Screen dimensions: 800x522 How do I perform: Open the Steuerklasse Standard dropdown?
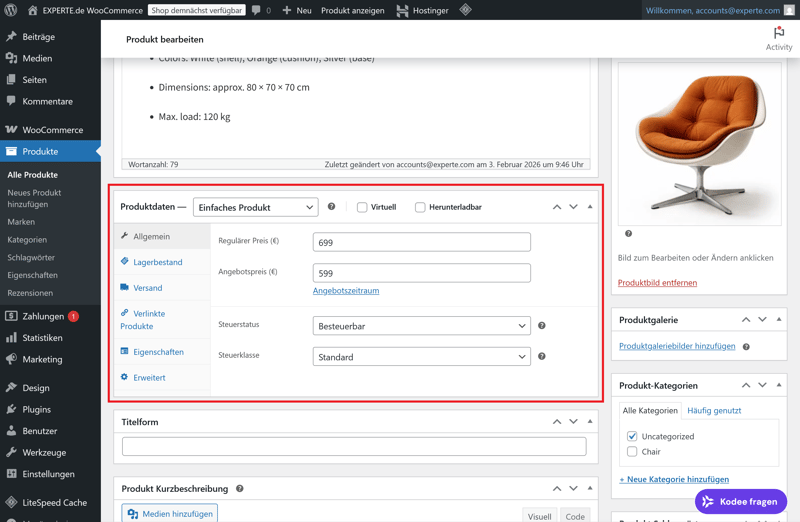pyautogui.click(x=421, y=357)
